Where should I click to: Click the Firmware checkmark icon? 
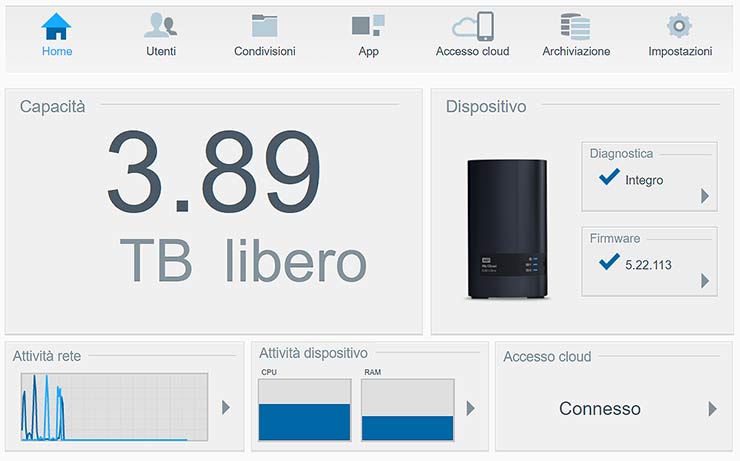point(607,263)
